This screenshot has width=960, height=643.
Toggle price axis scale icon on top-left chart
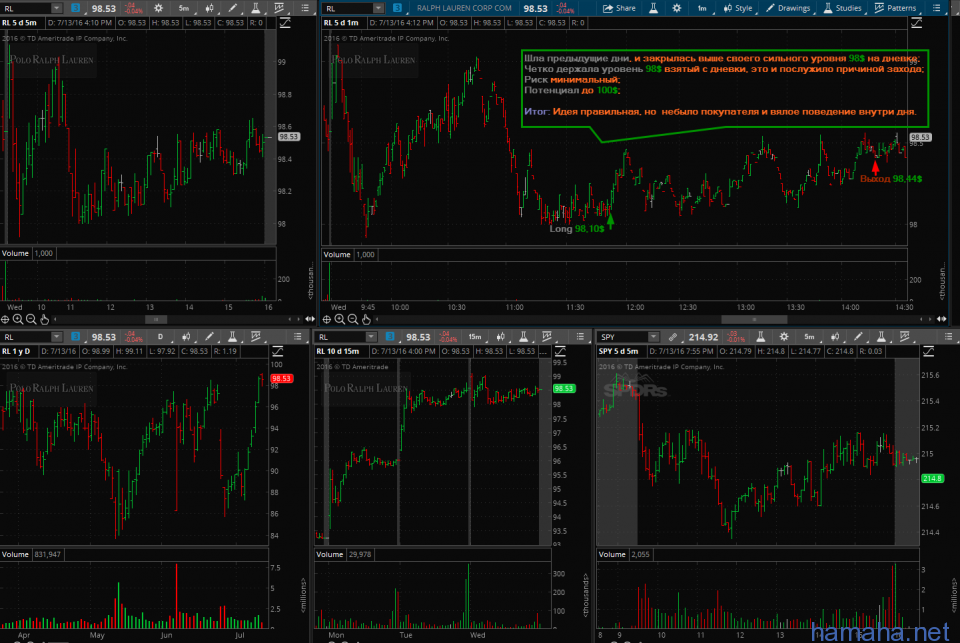[285, 23]
